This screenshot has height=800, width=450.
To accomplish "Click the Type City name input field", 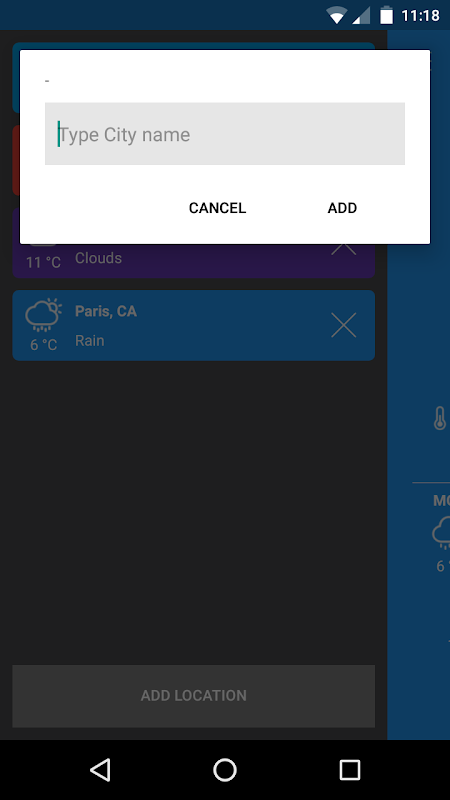I will pos(224,134).
